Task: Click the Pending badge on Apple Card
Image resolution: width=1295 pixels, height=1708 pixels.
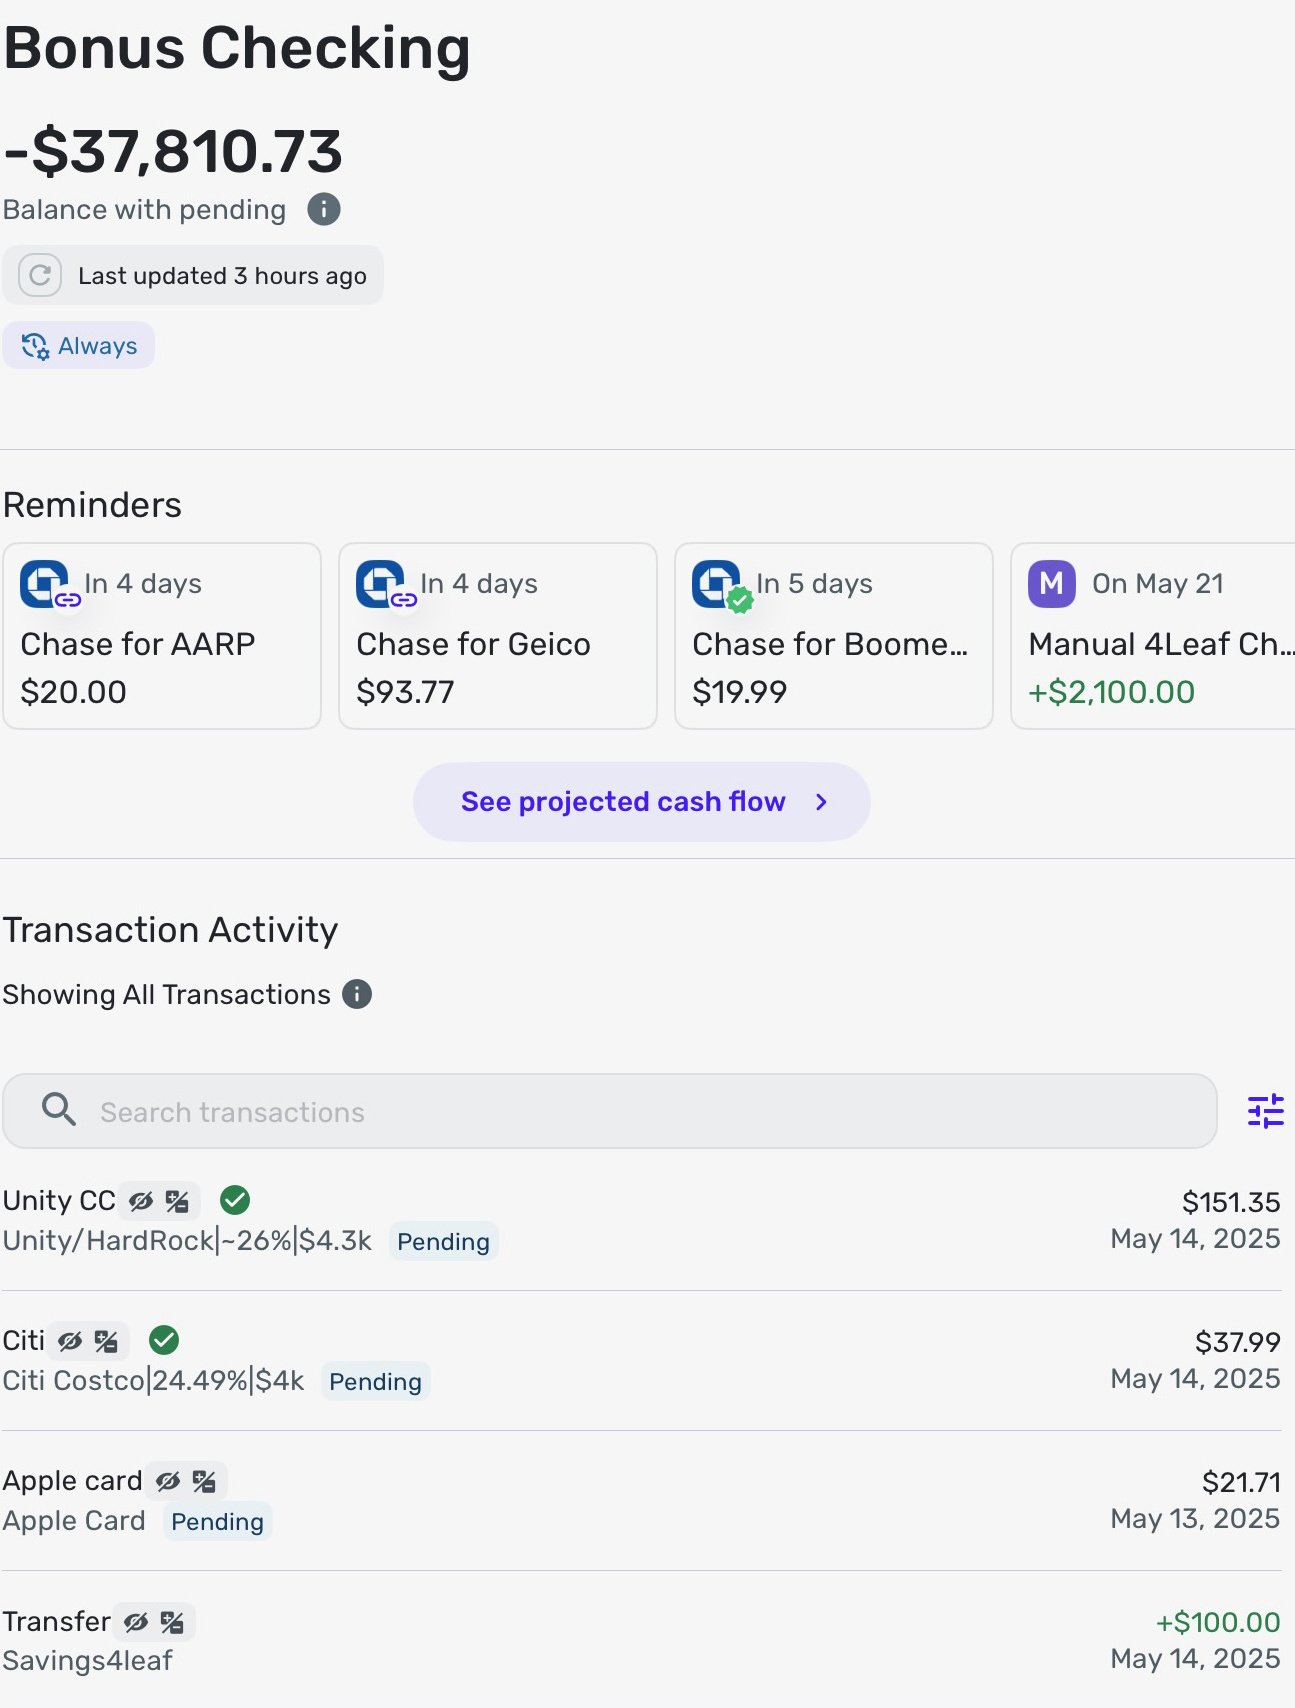Action: [x=218, y=1521]
